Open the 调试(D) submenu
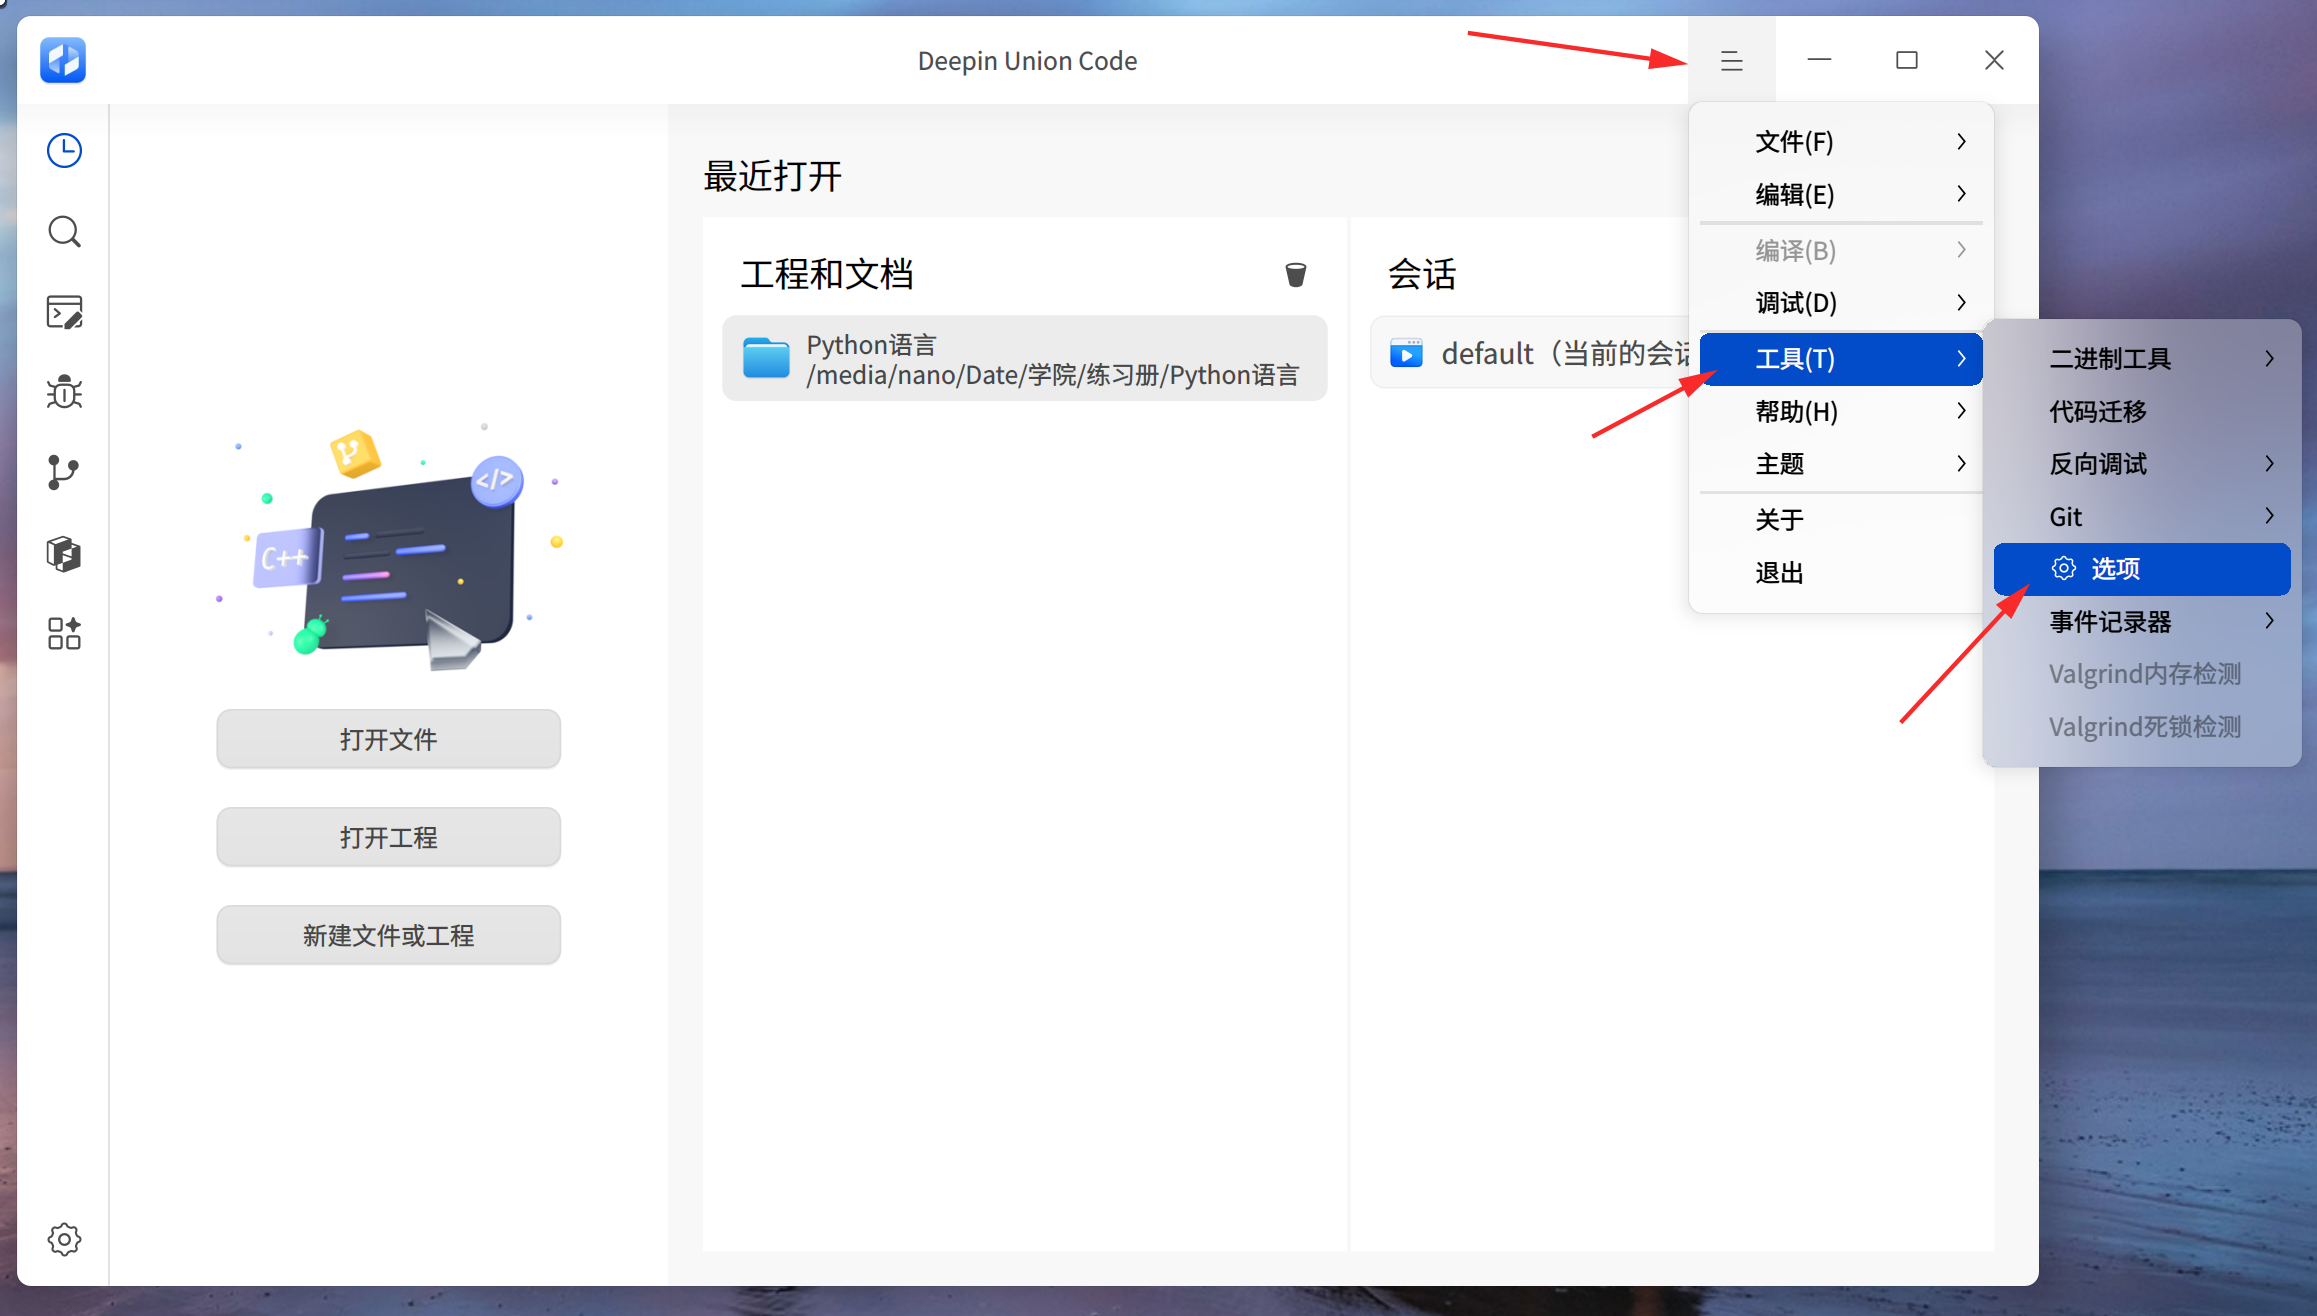Screen dimensions: 2317x1316 1841,302
